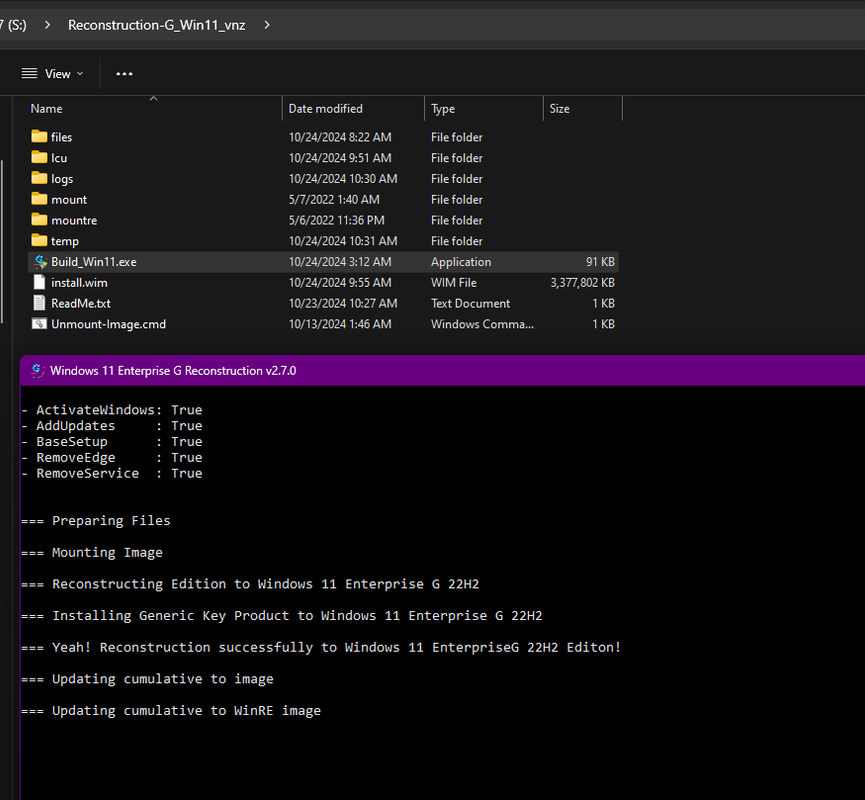
Task: Click date '5/7/2022 1:40 AM' of mount
Action: (334, 200)
